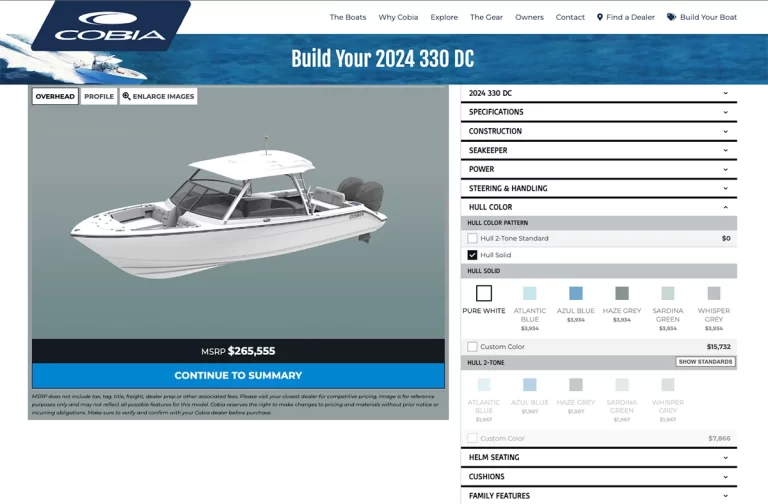Click the Cobia logo
The height and width of the screenshot is (504, 768).
pos(110,25)
